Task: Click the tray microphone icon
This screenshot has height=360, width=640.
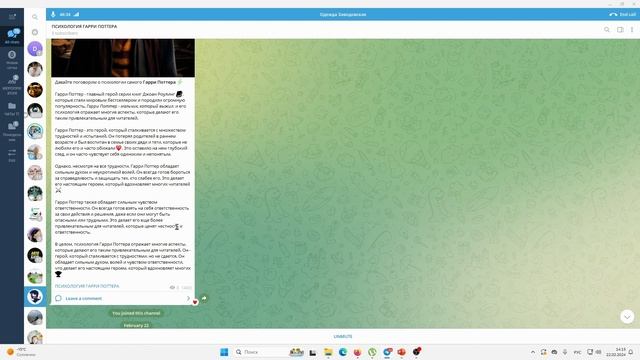Action: point(565,352)
